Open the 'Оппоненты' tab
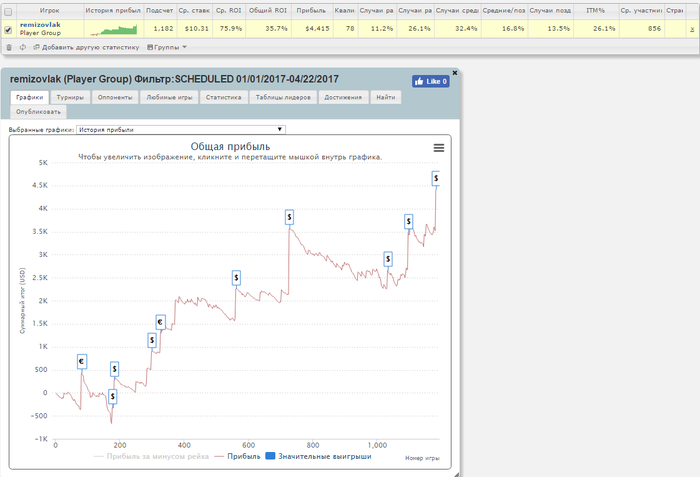 [x=115, y=97]
